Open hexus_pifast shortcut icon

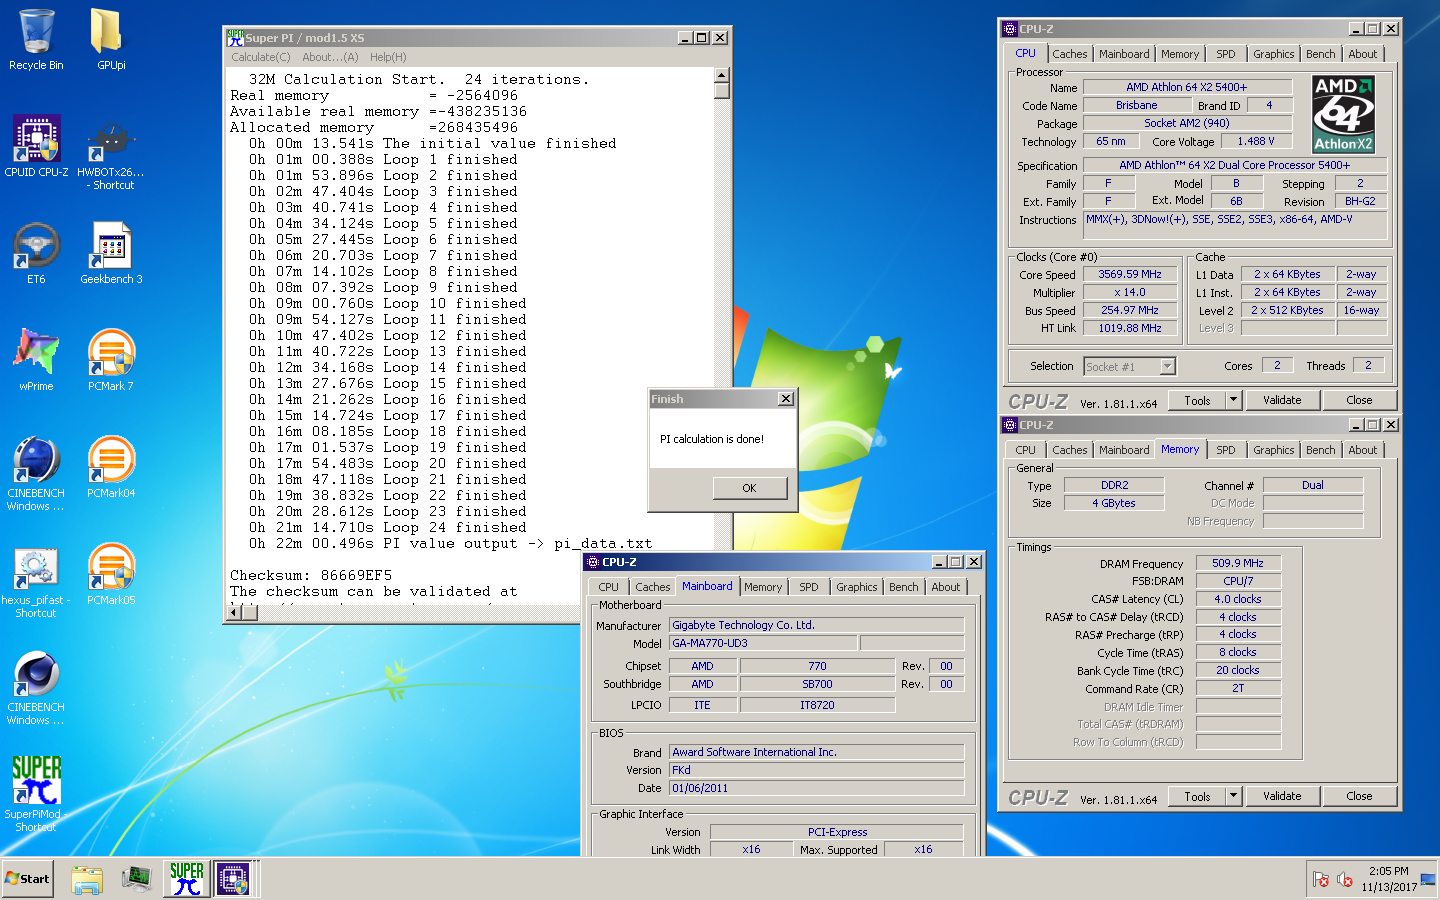[x=36, y=580]
